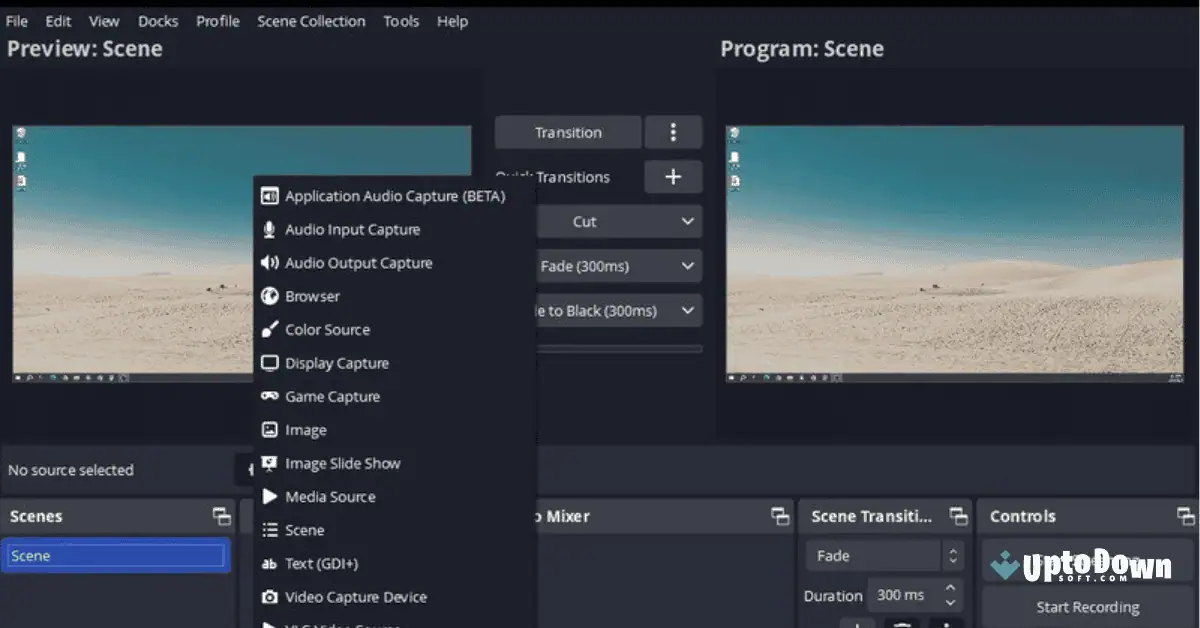This screenshot has height=628, width=1200.
Task: Select the Game Capture gamepad icon
Action: coord(269,396)
